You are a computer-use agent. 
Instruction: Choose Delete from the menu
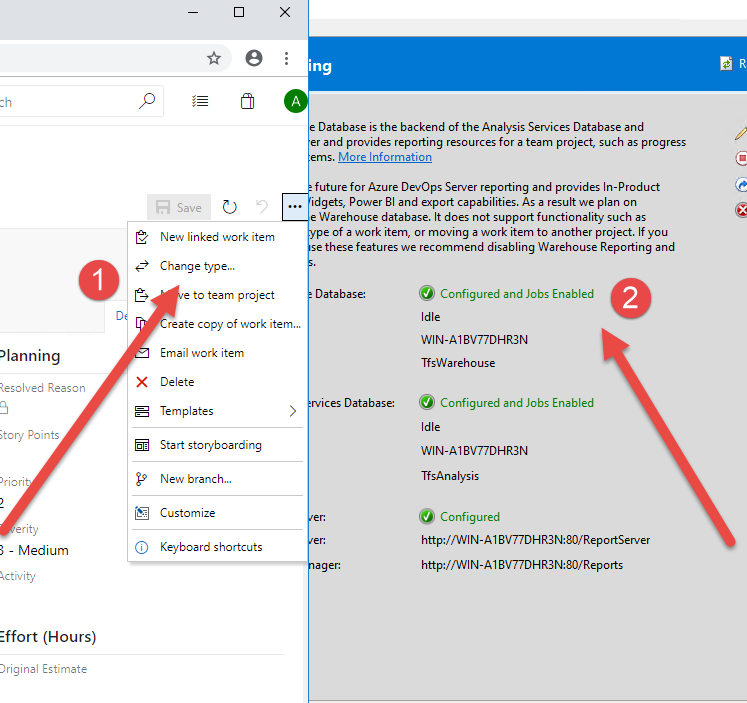click(x=217, y=382)
